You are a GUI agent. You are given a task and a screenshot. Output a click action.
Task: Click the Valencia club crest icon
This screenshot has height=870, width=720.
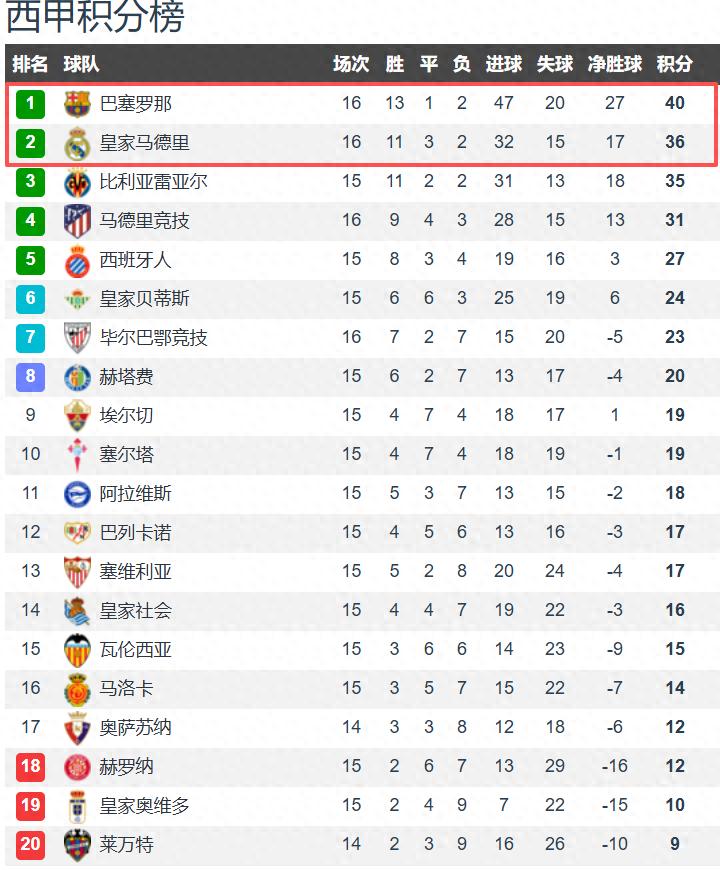77,649
